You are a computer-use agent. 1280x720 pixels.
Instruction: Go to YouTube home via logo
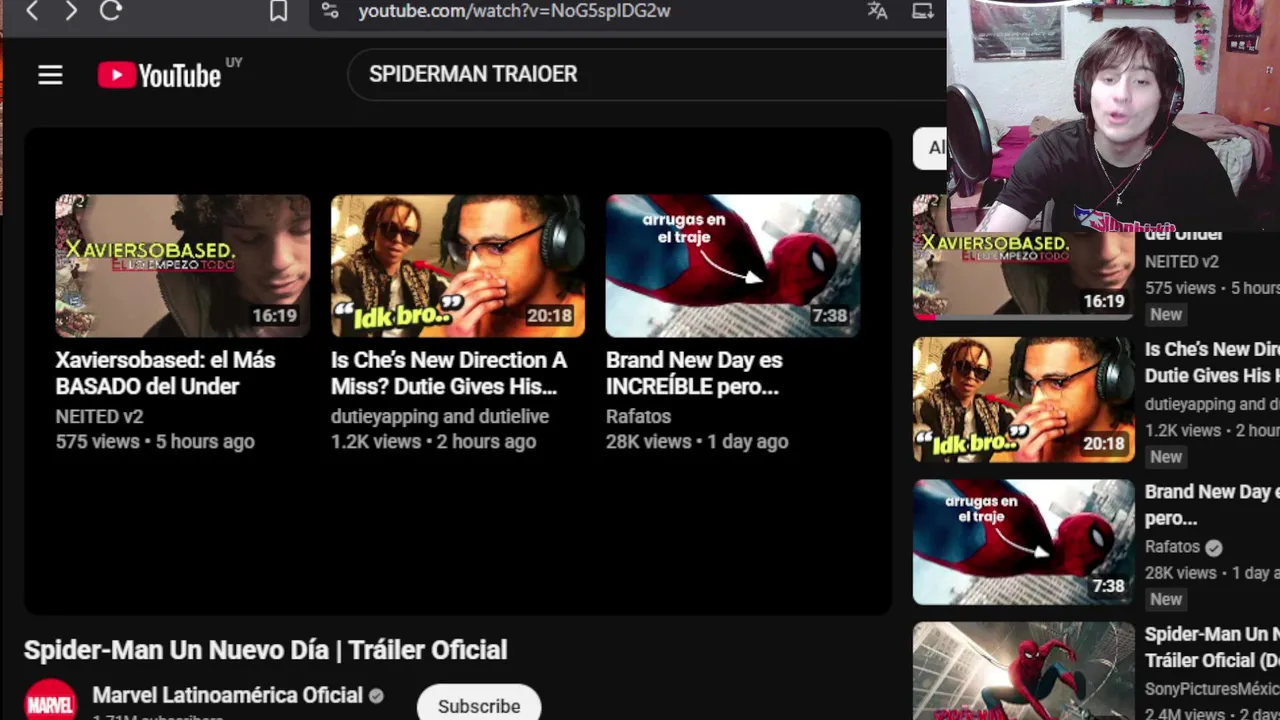pos(160,75)
